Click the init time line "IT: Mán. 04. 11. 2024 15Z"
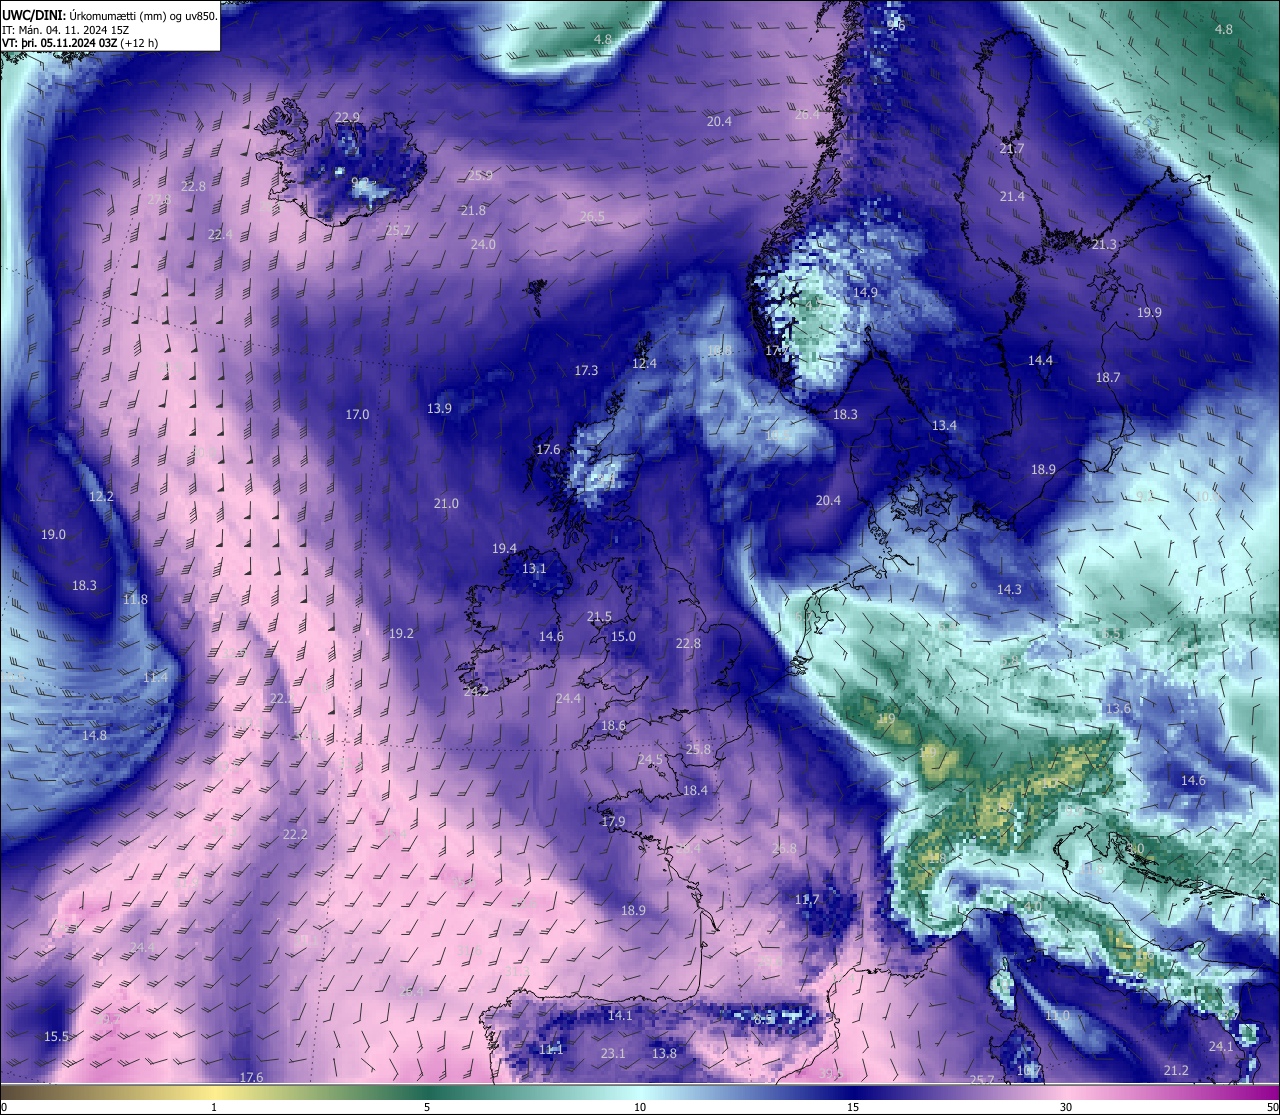The width and height of the screenshot is (1280, 1115). [66, 30]
